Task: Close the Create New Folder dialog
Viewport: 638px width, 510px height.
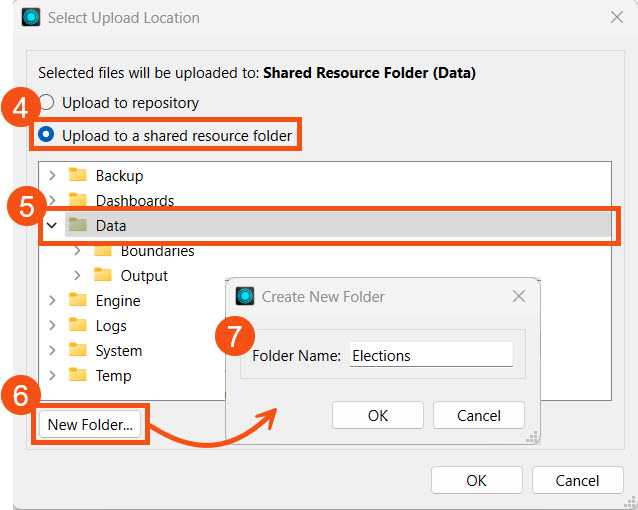Action: [x=519, y=296]
